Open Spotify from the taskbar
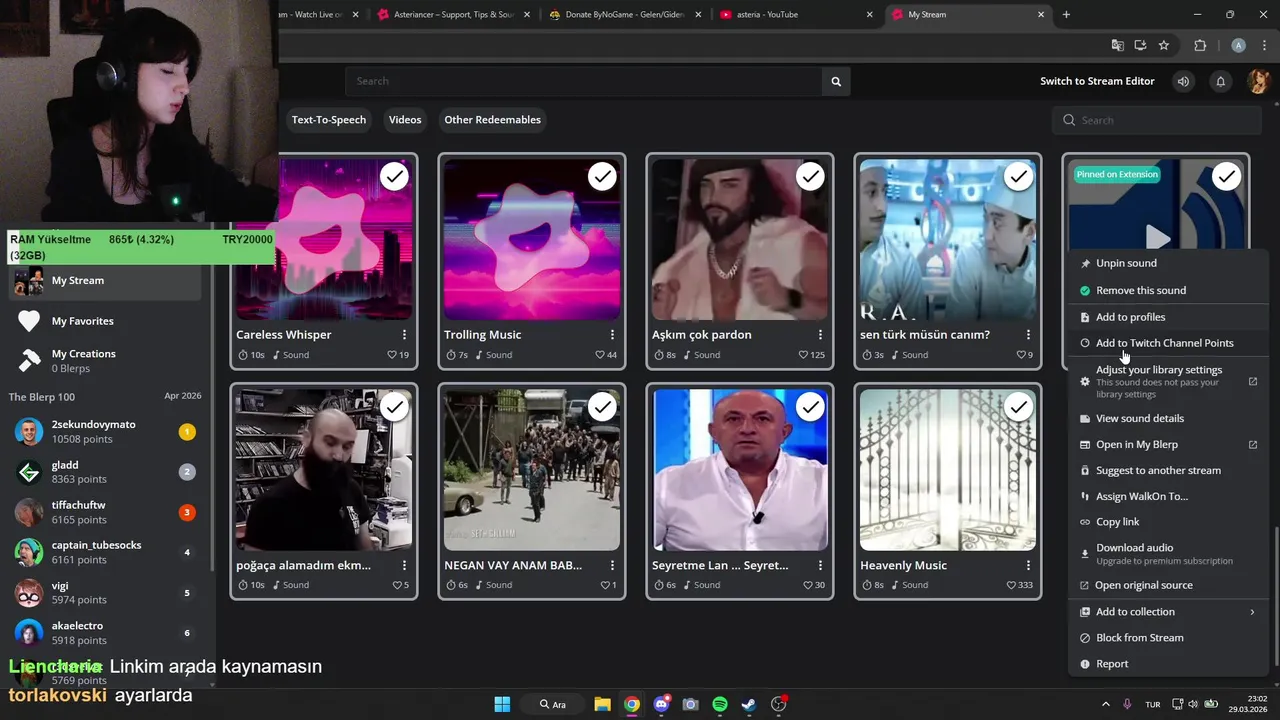The image size is (1280, 720). point(720,704)
